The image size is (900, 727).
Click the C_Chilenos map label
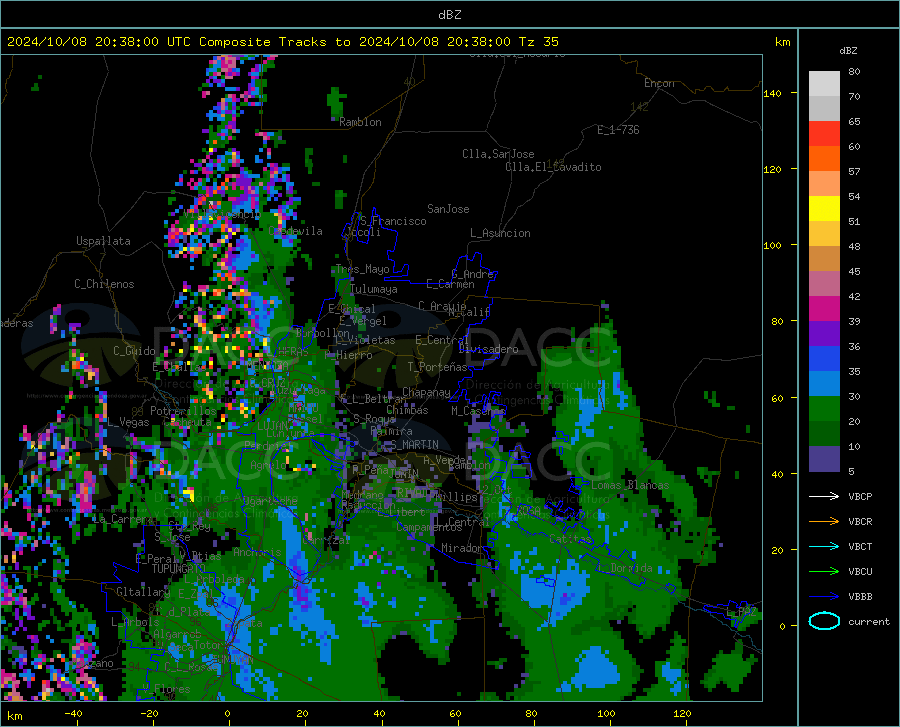104,284
